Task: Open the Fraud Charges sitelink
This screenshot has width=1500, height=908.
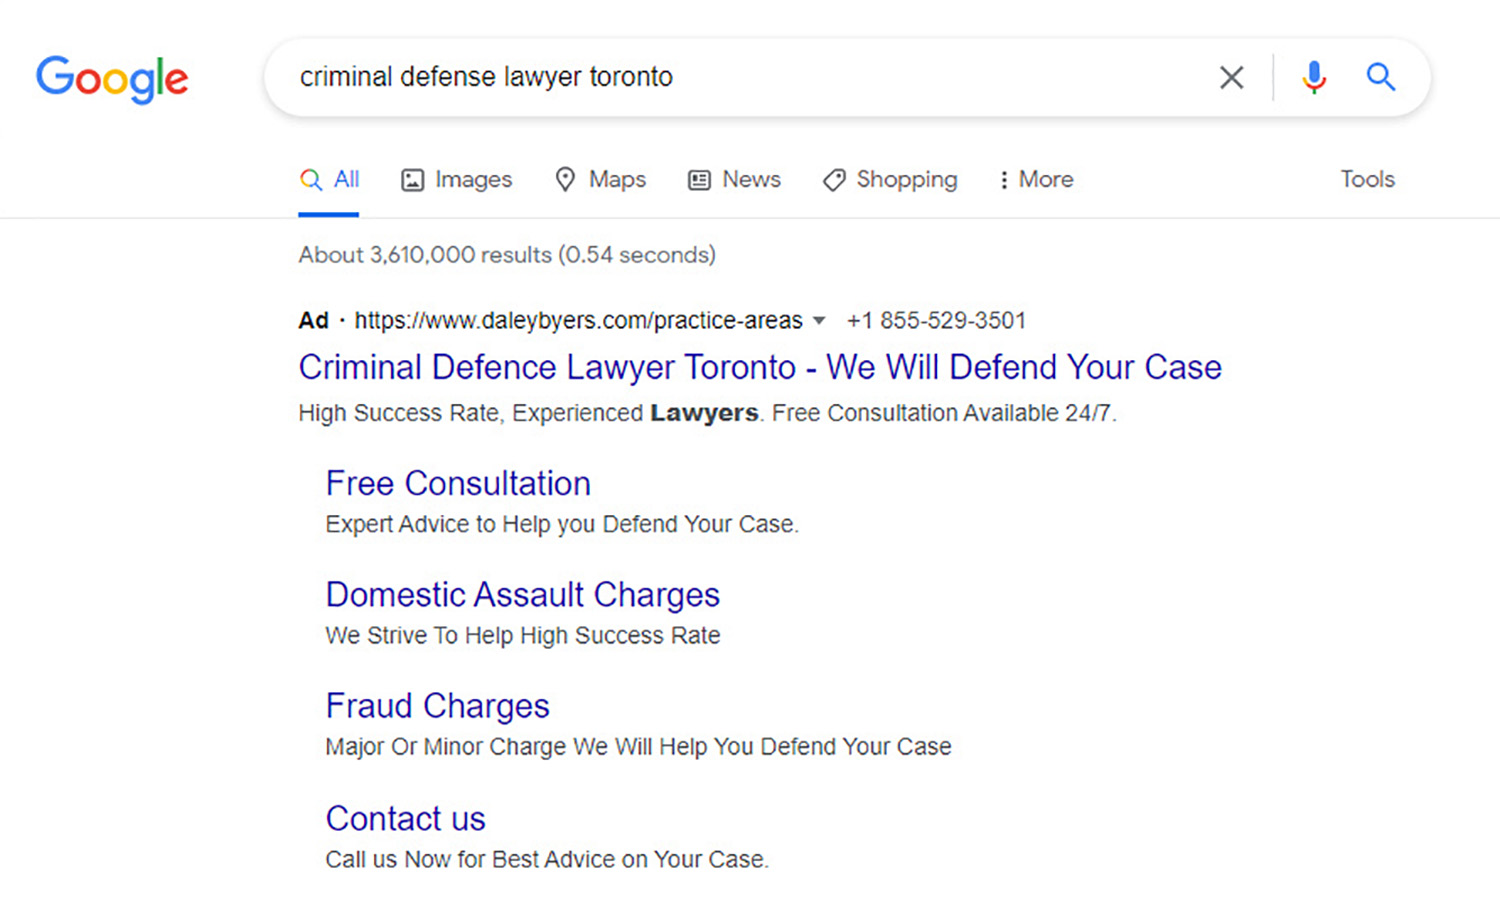Action: tap(437, 706)
